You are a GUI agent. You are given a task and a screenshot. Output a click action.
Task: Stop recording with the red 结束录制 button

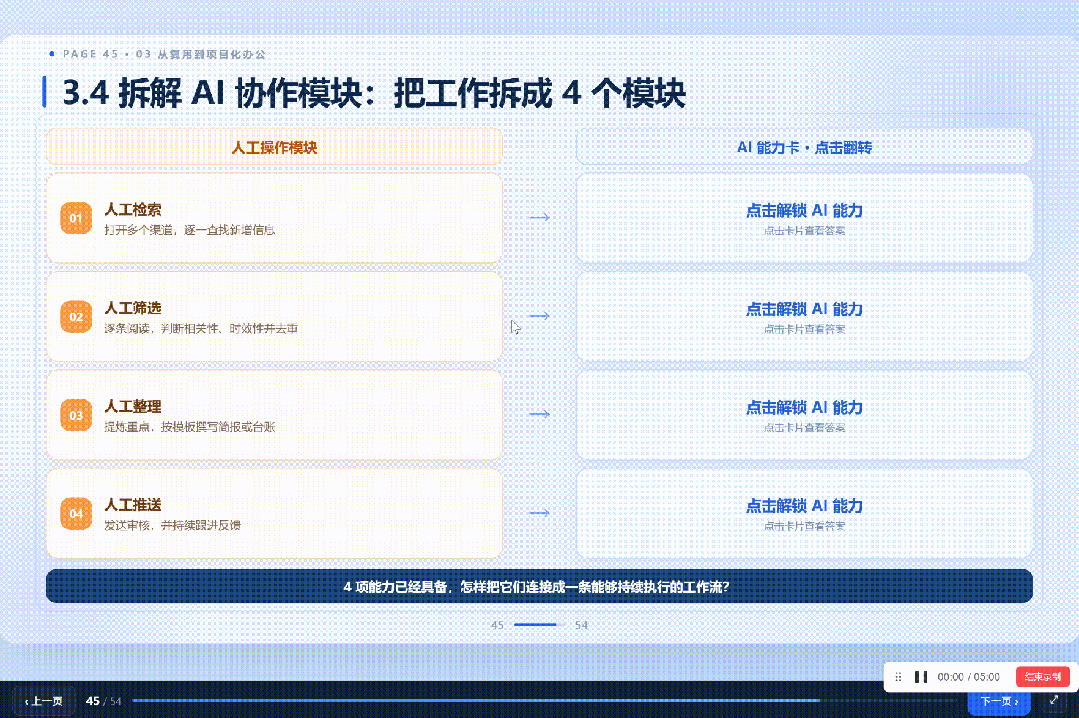pos(1043,677)
